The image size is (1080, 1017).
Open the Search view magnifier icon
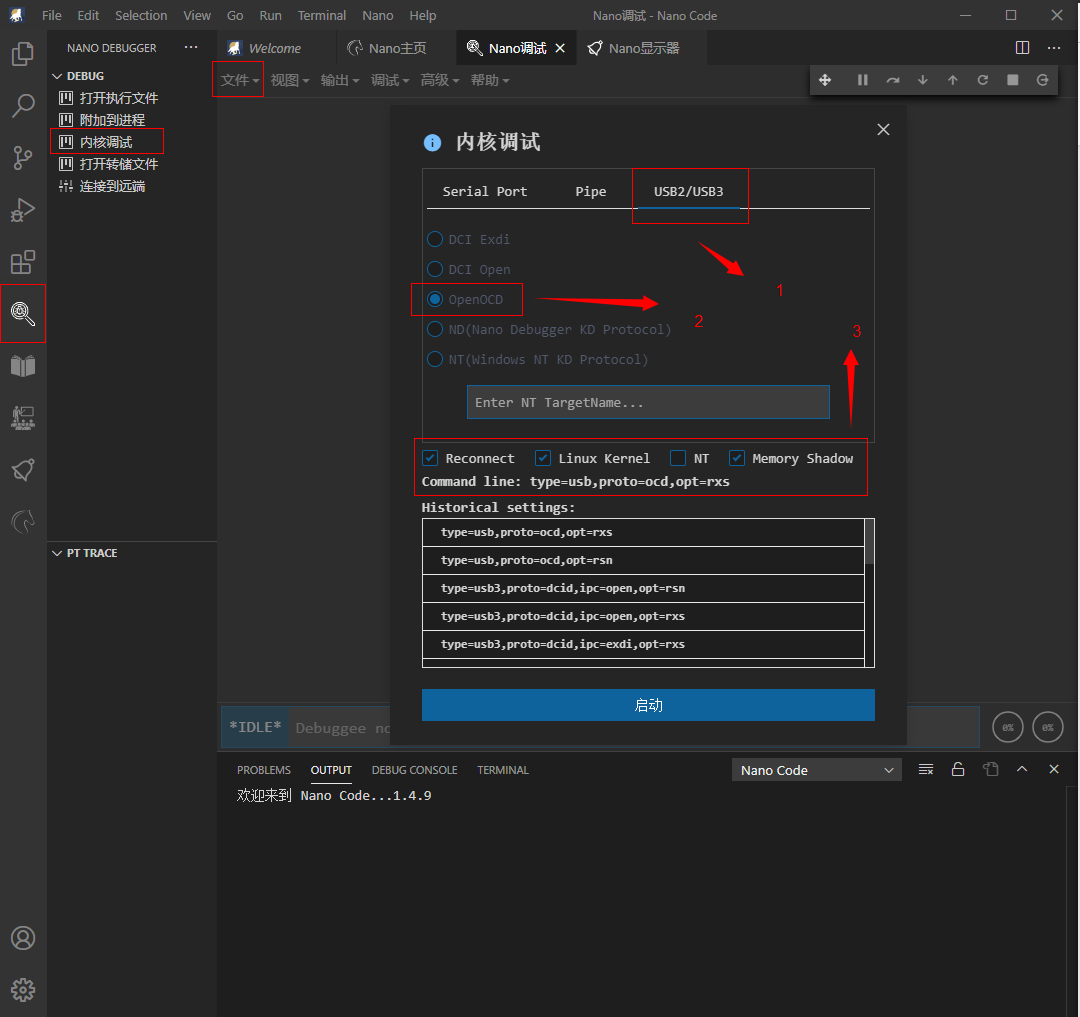point(23,106)
